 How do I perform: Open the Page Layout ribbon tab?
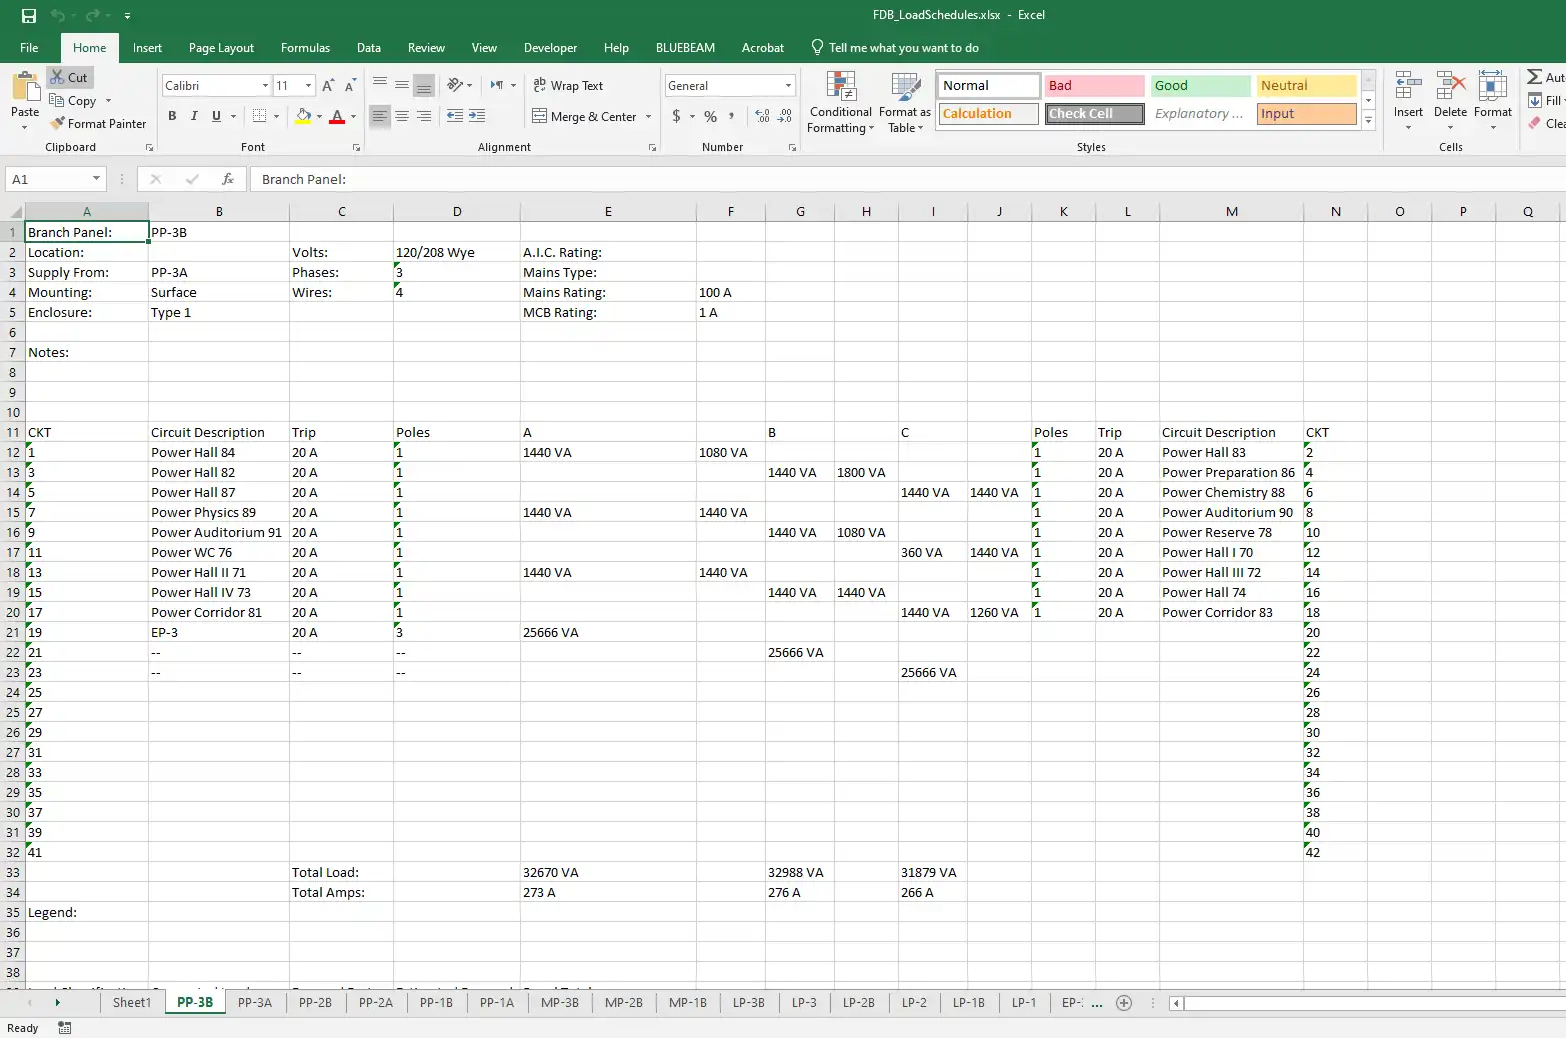click(221, 48)
